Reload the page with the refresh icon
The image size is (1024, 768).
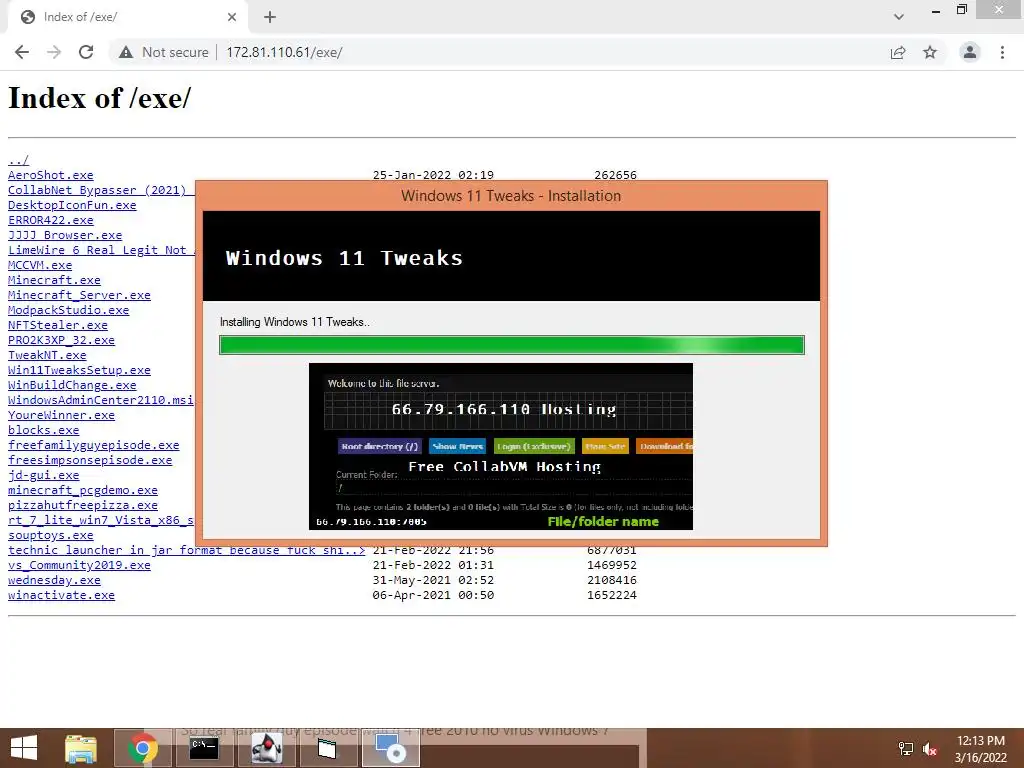click(86, 52)
